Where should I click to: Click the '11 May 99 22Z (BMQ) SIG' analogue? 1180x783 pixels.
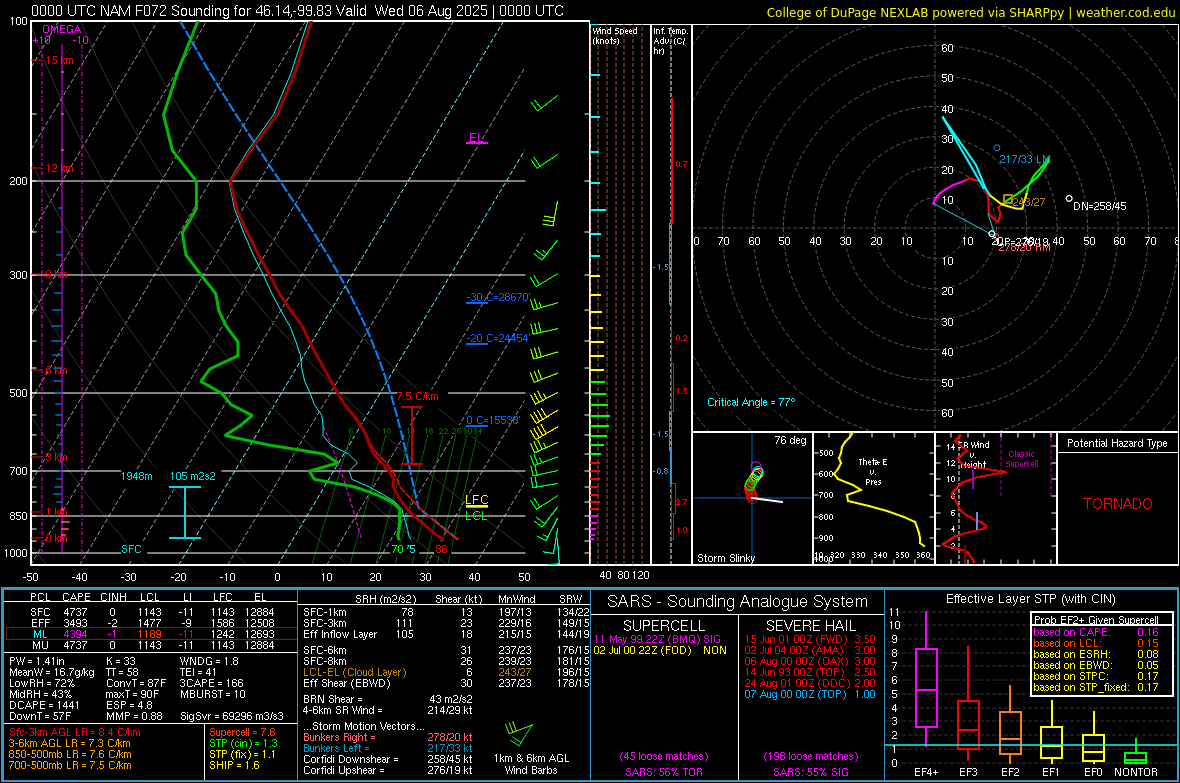pyautogui.click(x=657, y=639)
